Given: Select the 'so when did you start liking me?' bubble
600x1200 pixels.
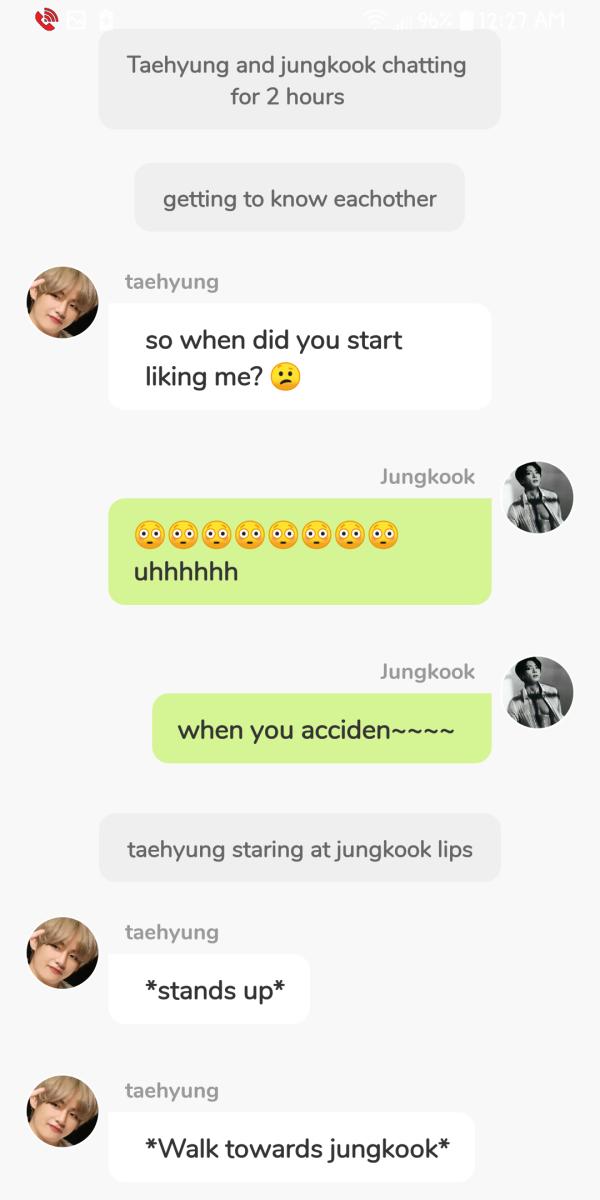Looking at the screenshot, I should pos(300,357).
